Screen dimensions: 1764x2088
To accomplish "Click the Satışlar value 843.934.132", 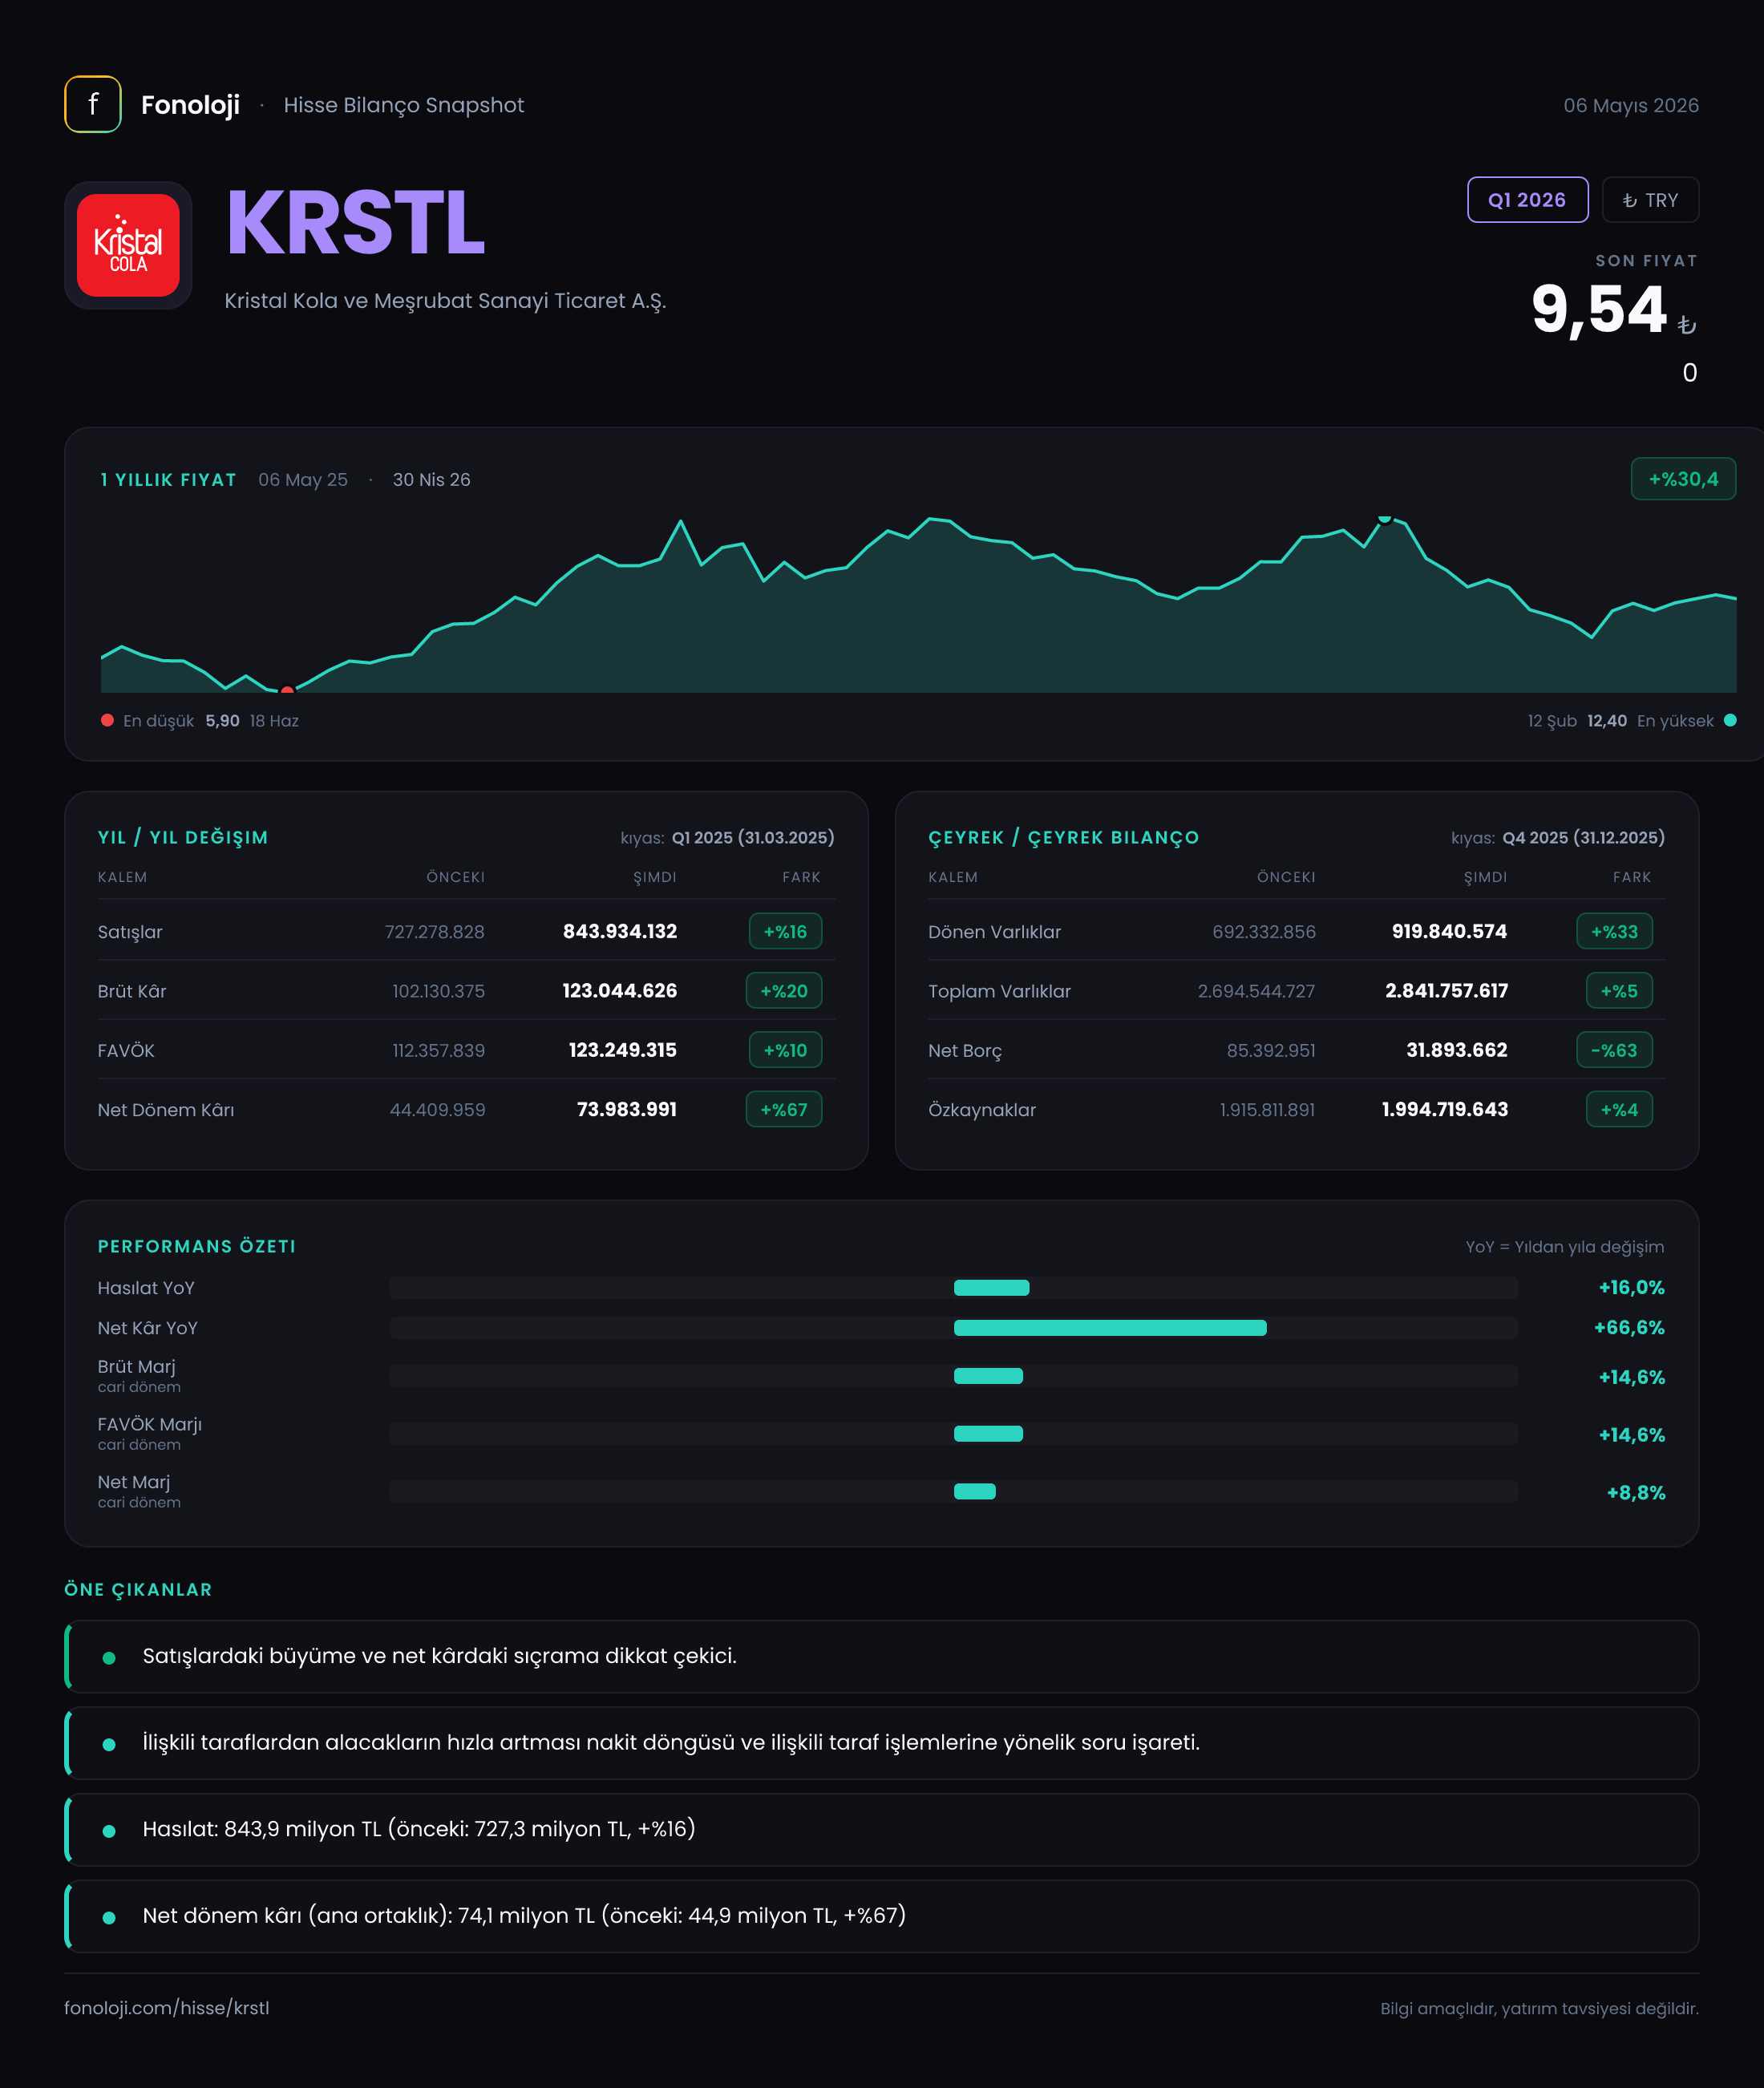I will (x=620, y=931).
